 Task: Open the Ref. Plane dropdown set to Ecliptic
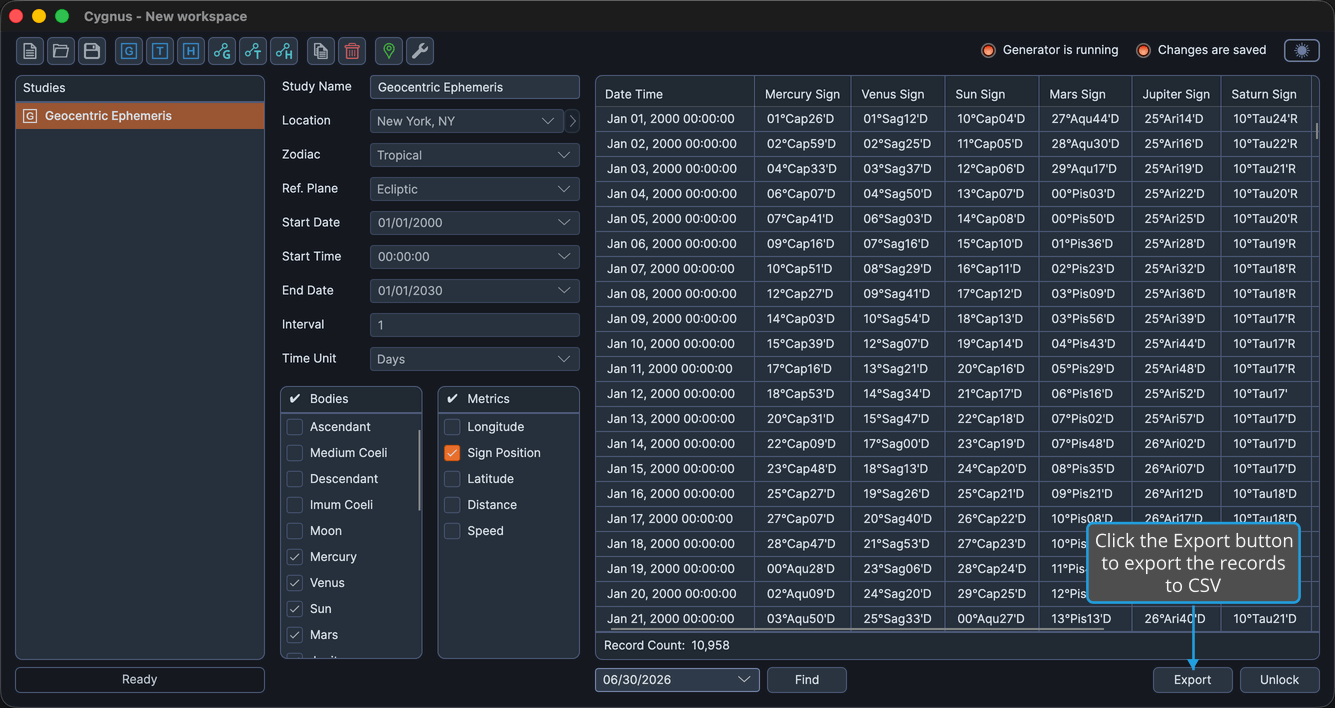click(x=475, y=189)
